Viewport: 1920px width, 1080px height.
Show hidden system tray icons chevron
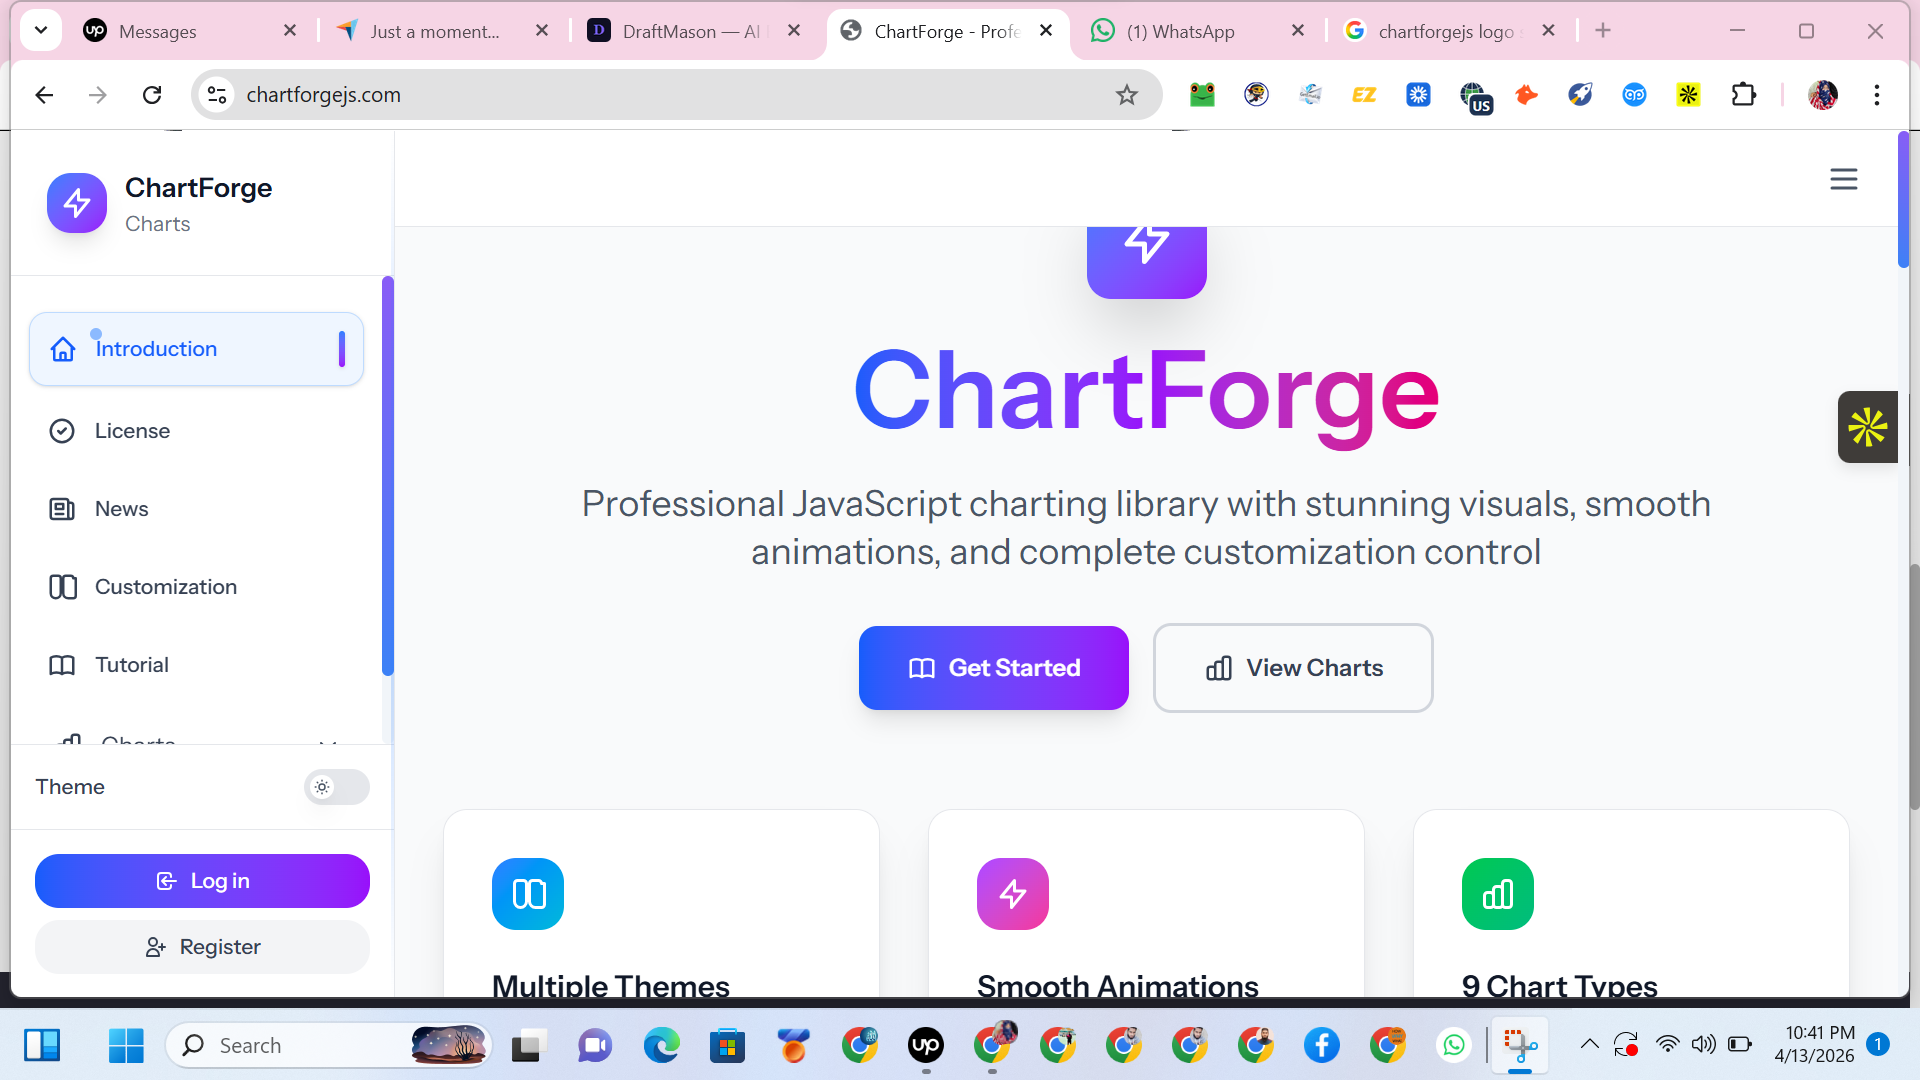click(x=1589, y=1045)
